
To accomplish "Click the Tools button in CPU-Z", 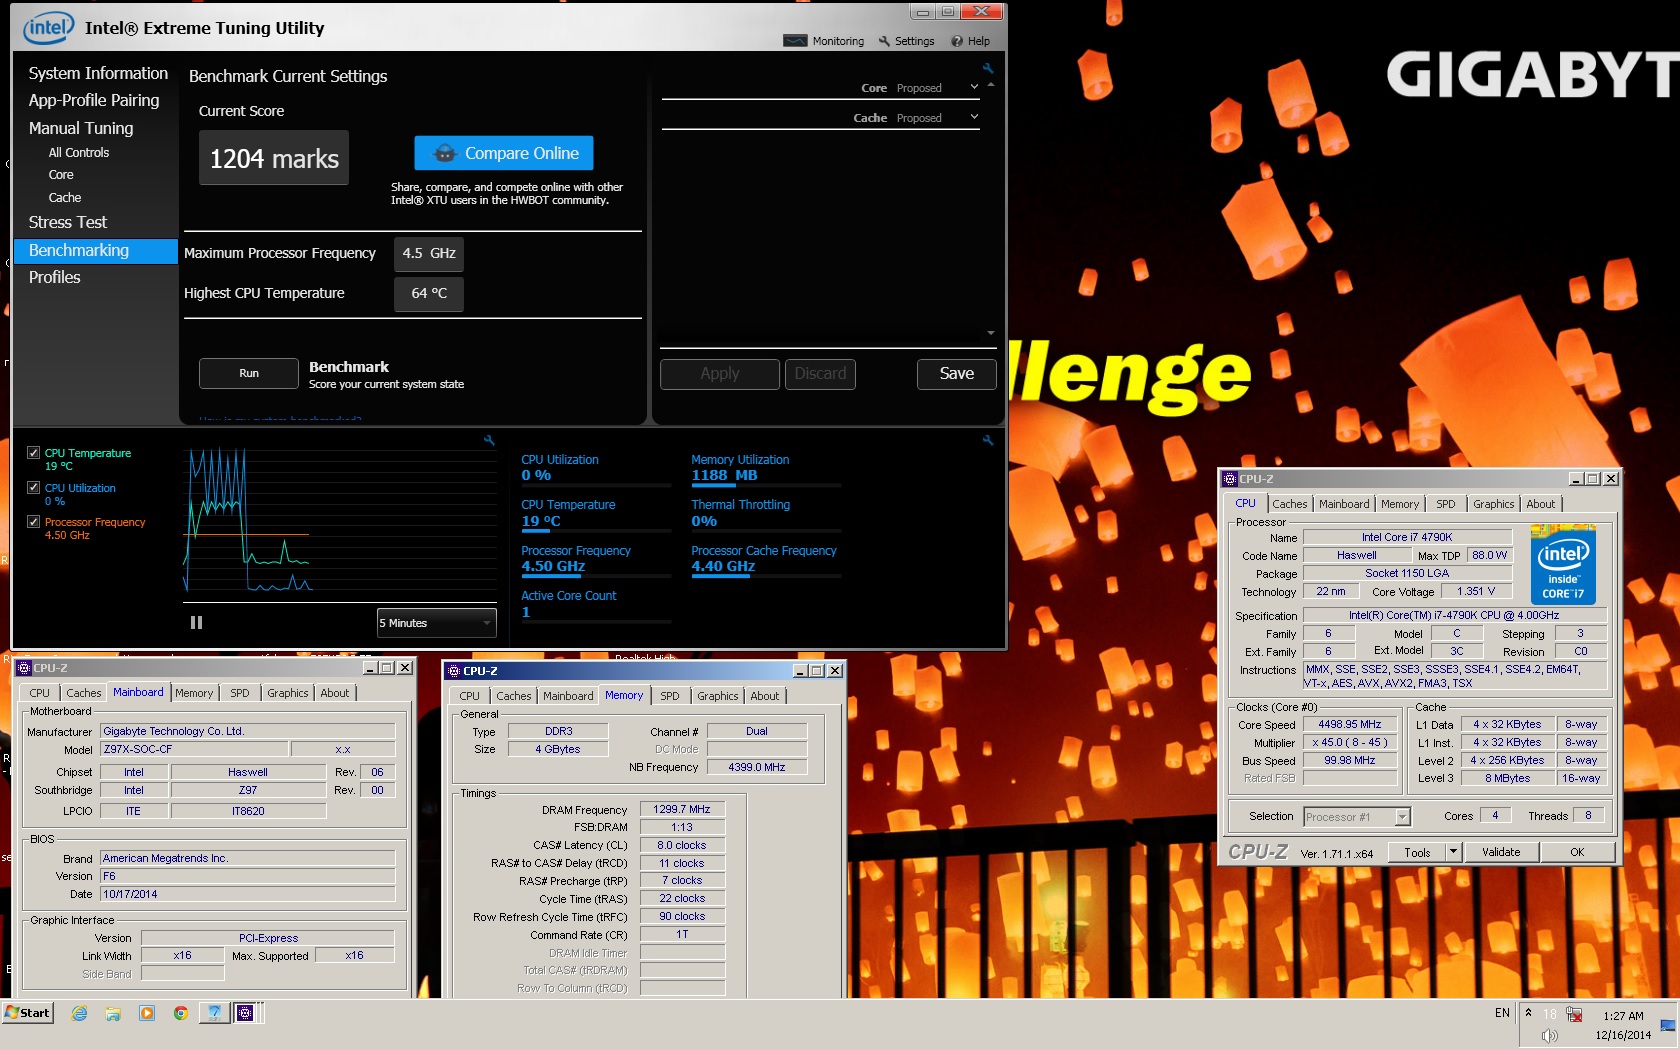I will coord(1417,852).
